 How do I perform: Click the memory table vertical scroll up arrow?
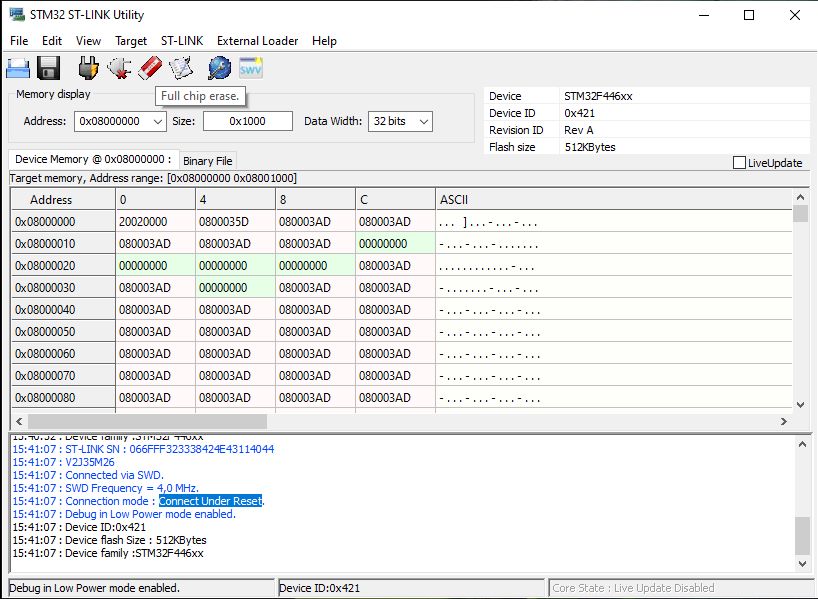pos(800,197)
